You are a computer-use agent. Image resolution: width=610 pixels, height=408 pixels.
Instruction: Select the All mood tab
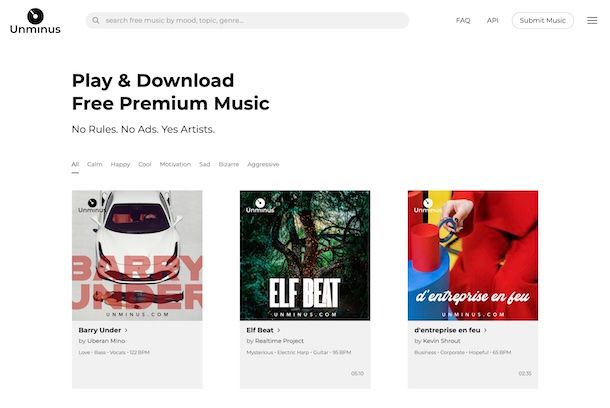pos(75,164)
